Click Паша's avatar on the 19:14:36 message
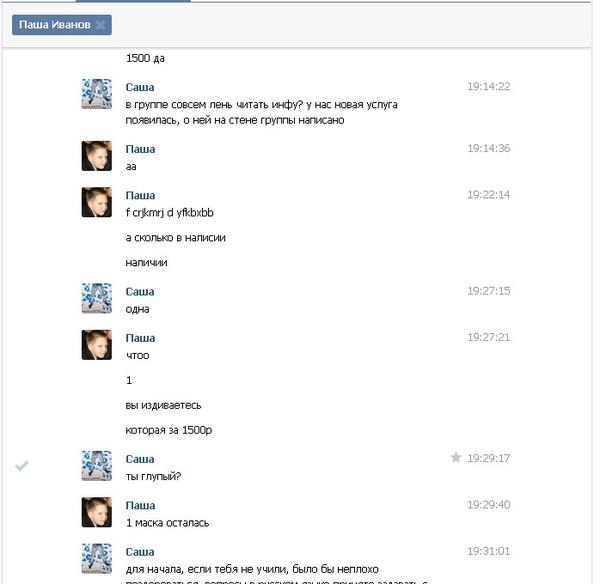The image size is (600, 584). (96, 156)
